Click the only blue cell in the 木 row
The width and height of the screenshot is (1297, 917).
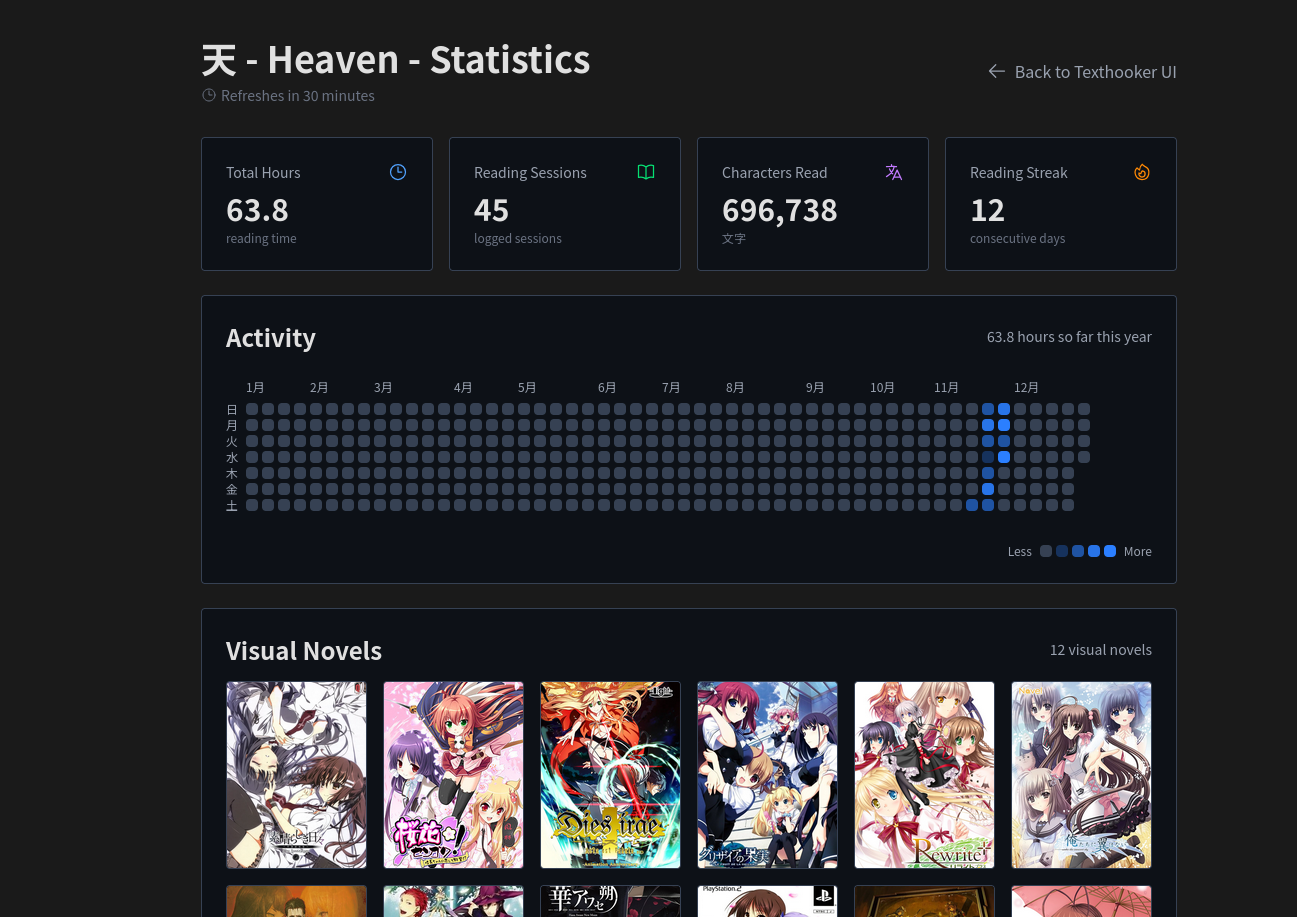pos(988,473)
